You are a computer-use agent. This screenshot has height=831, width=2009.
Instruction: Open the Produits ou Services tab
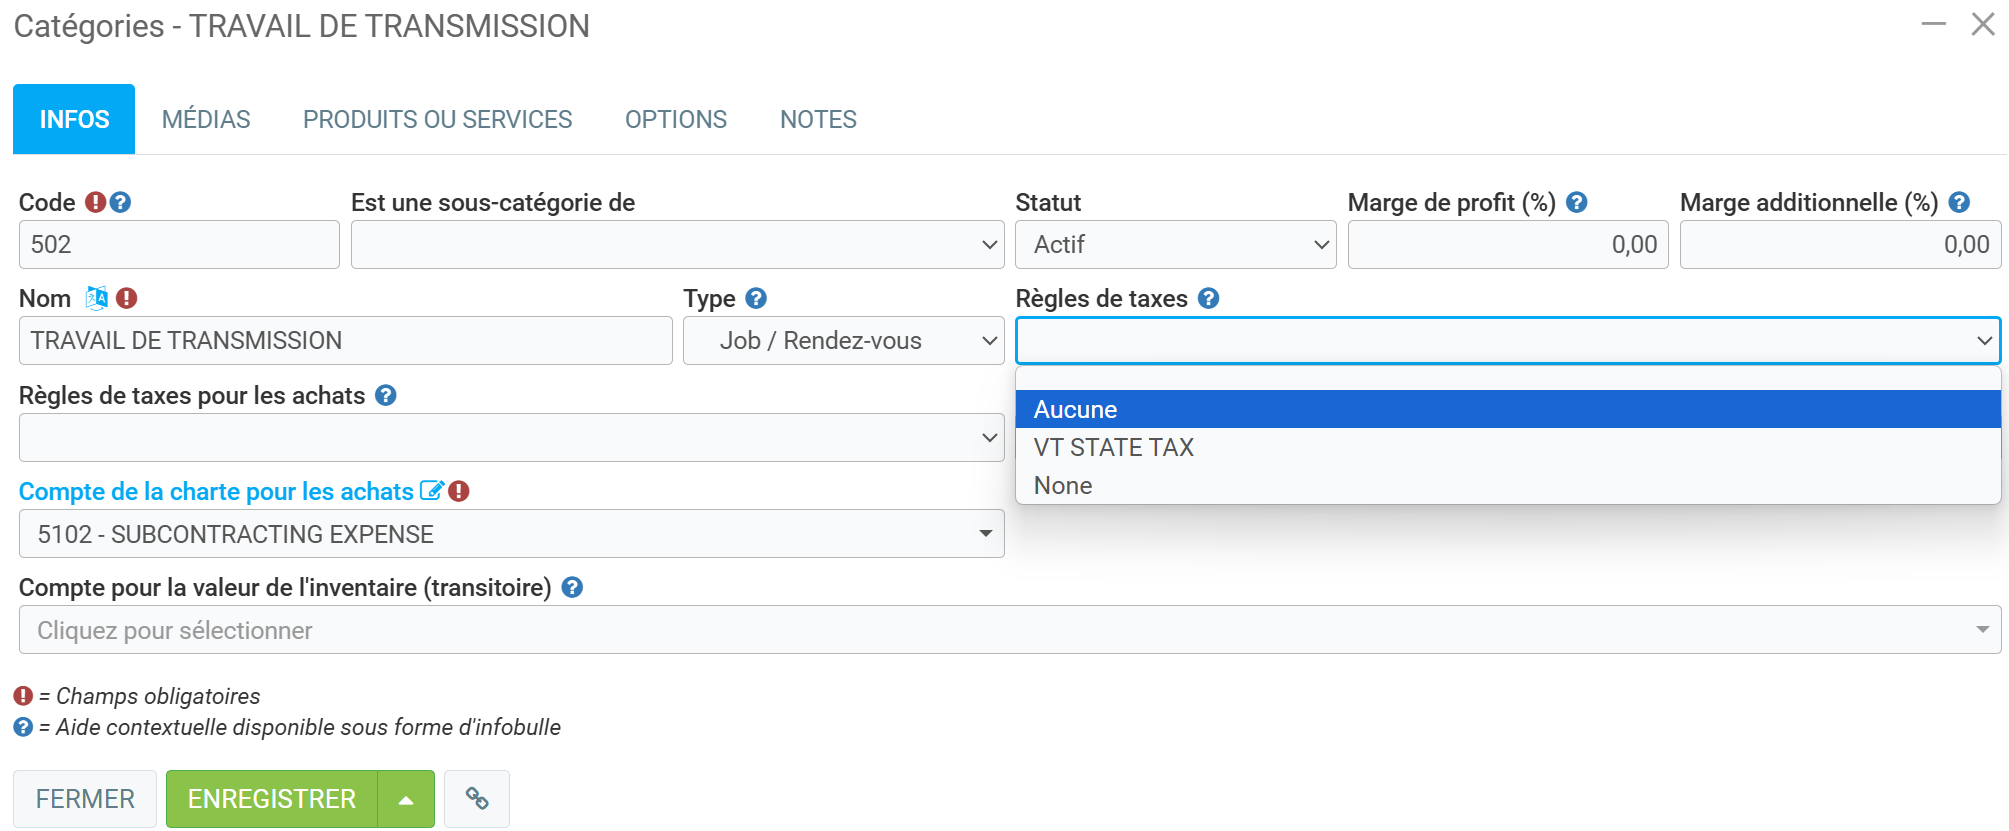[437, 119]
